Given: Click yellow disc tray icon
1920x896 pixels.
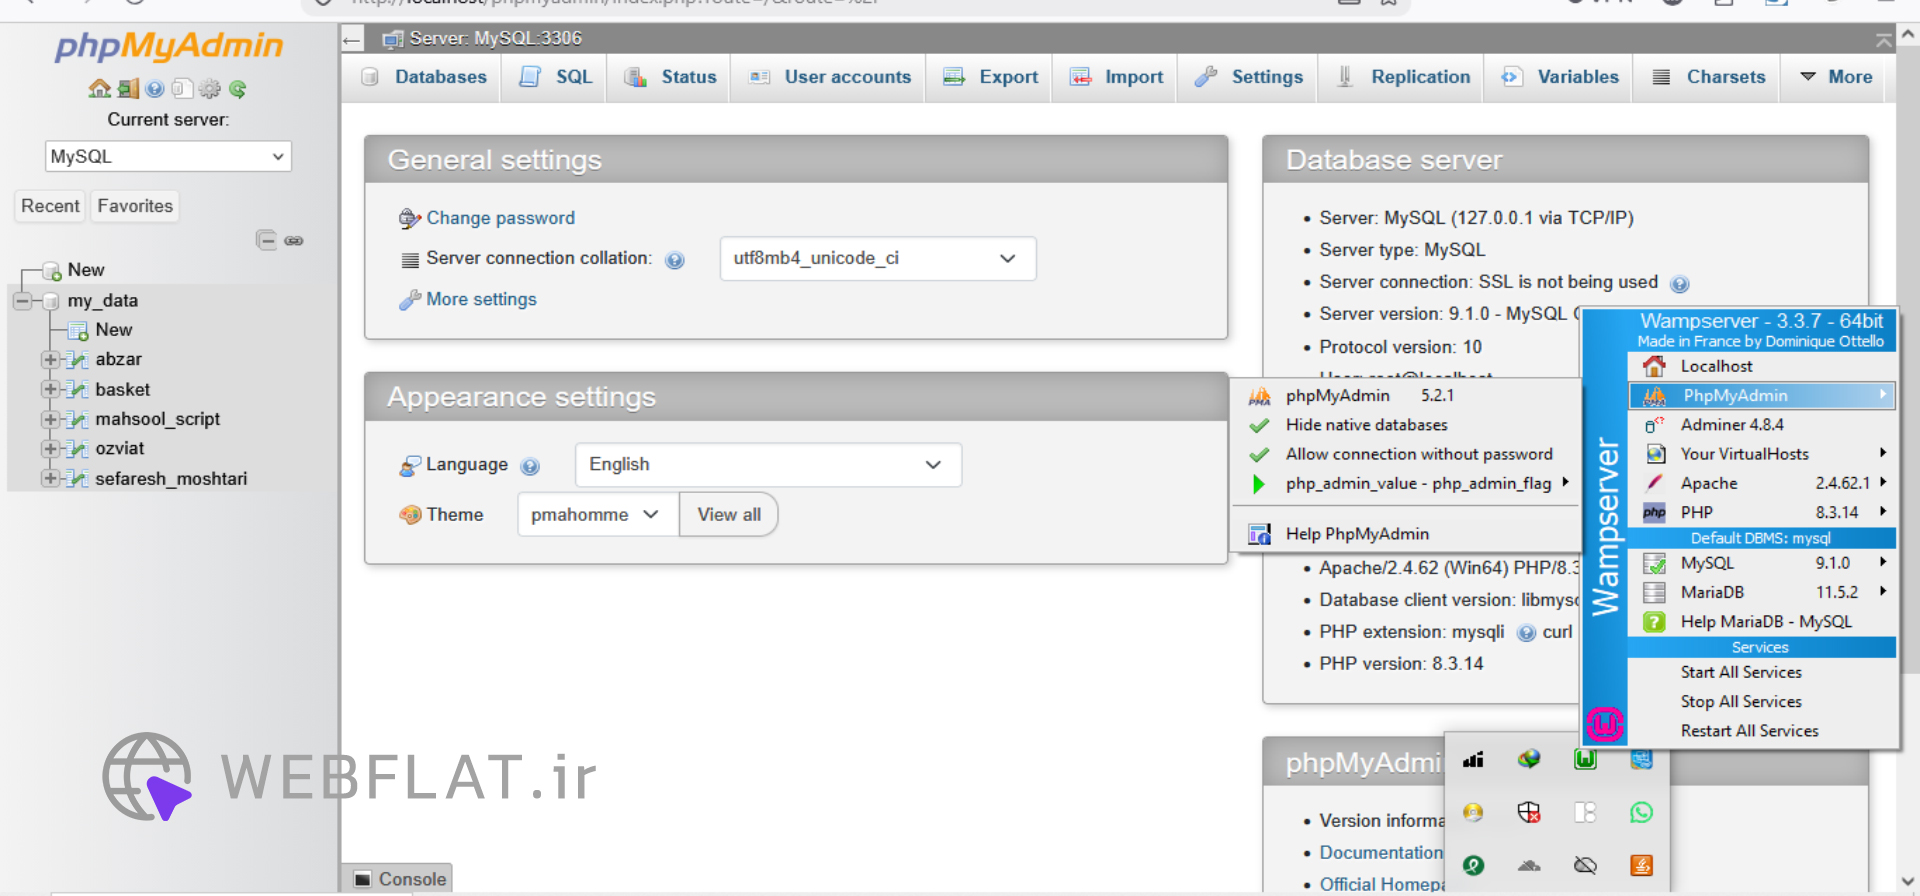Looking at the screenshot, I should pyautogui.click(x=1473, y=812).
